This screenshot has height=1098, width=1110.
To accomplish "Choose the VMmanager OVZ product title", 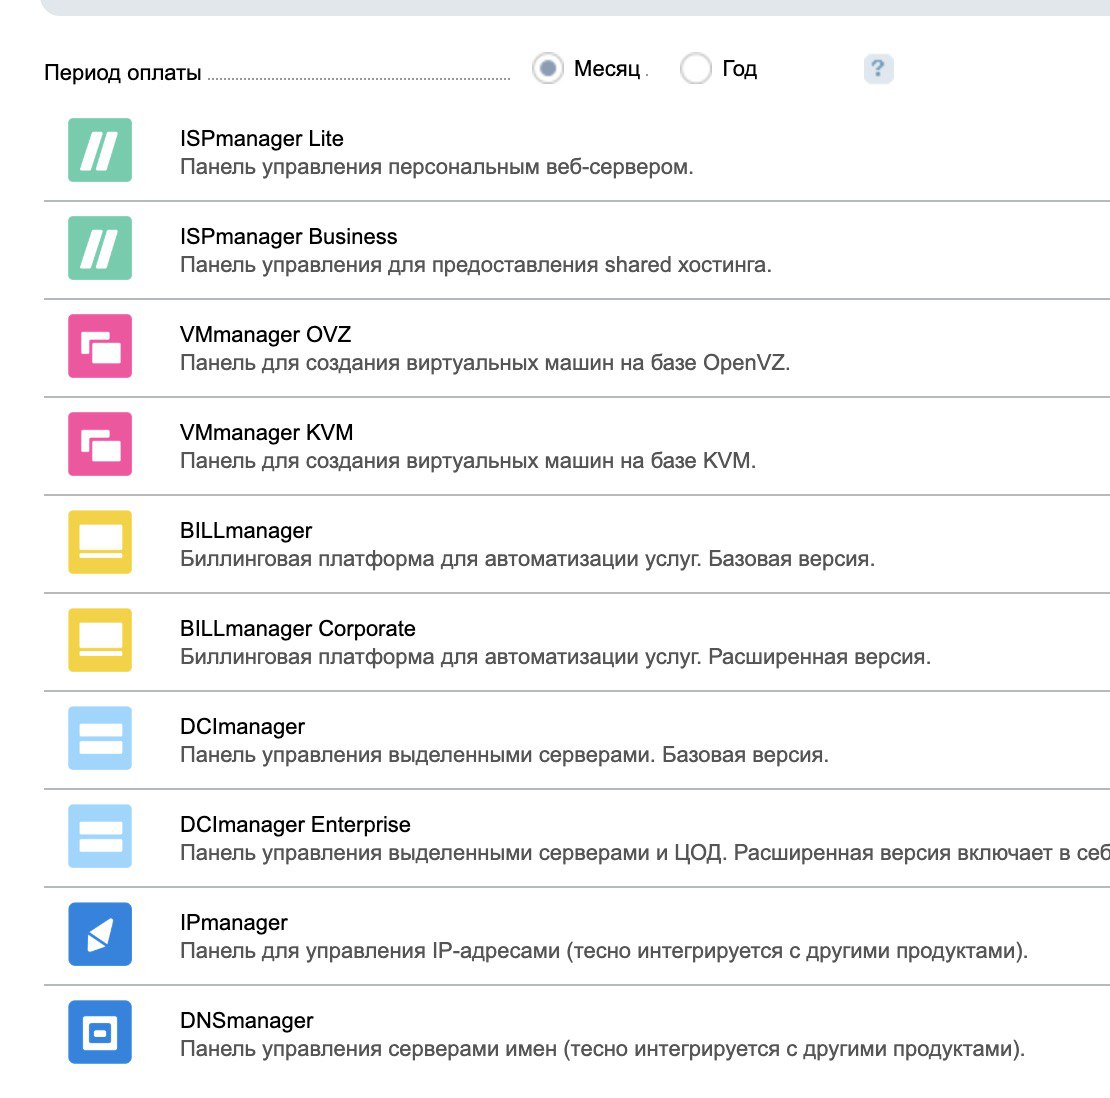I will pos(265,334).
